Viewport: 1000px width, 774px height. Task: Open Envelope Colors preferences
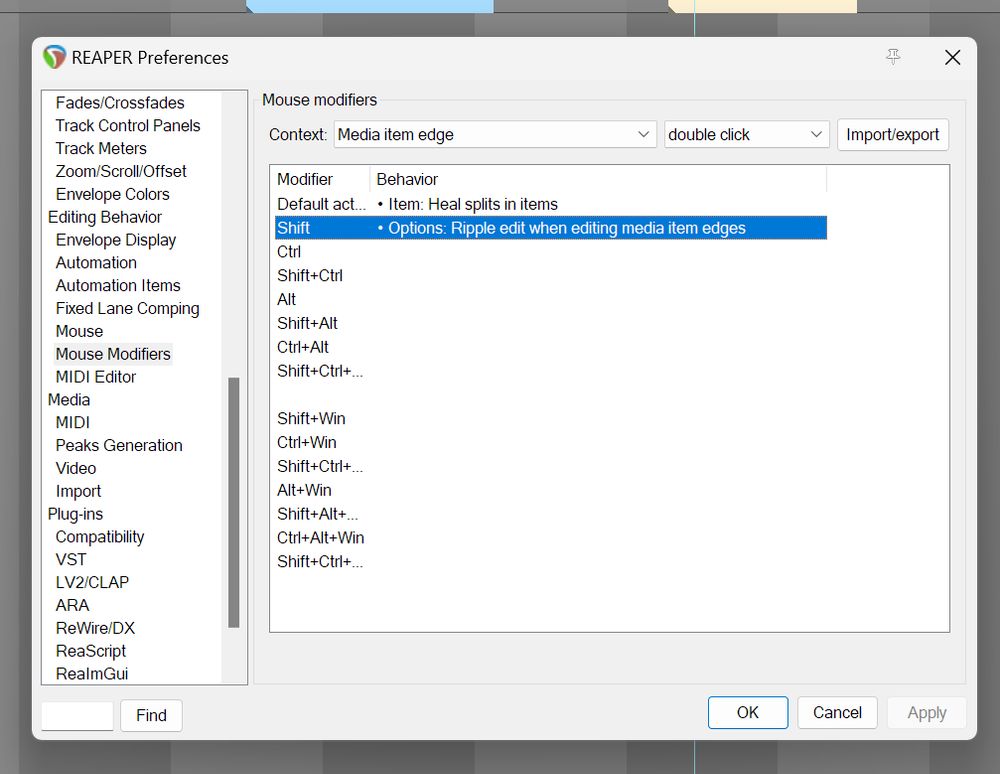coord(112,194)
